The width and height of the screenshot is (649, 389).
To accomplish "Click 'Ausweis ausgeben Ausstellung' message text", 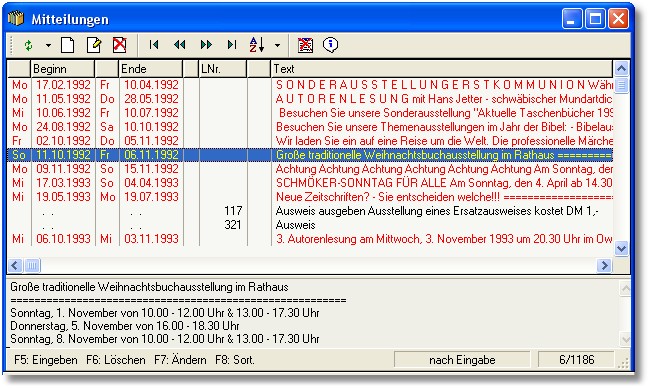I will 437,211.
